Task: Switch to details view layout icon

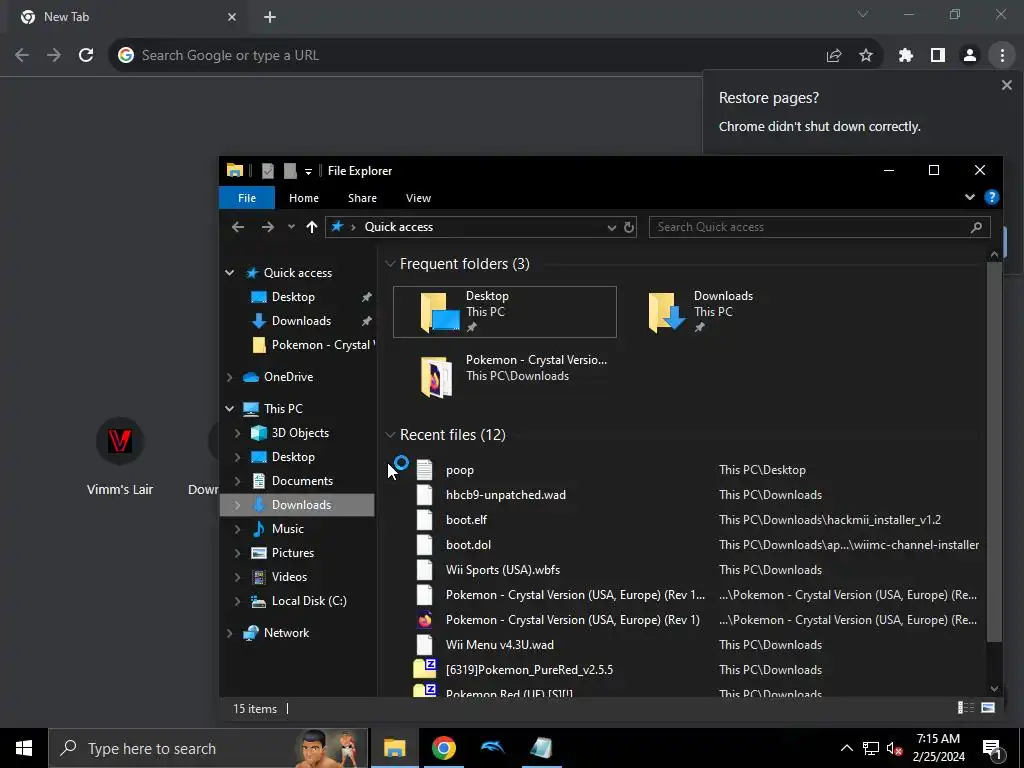Action: (x=965, y=708)
